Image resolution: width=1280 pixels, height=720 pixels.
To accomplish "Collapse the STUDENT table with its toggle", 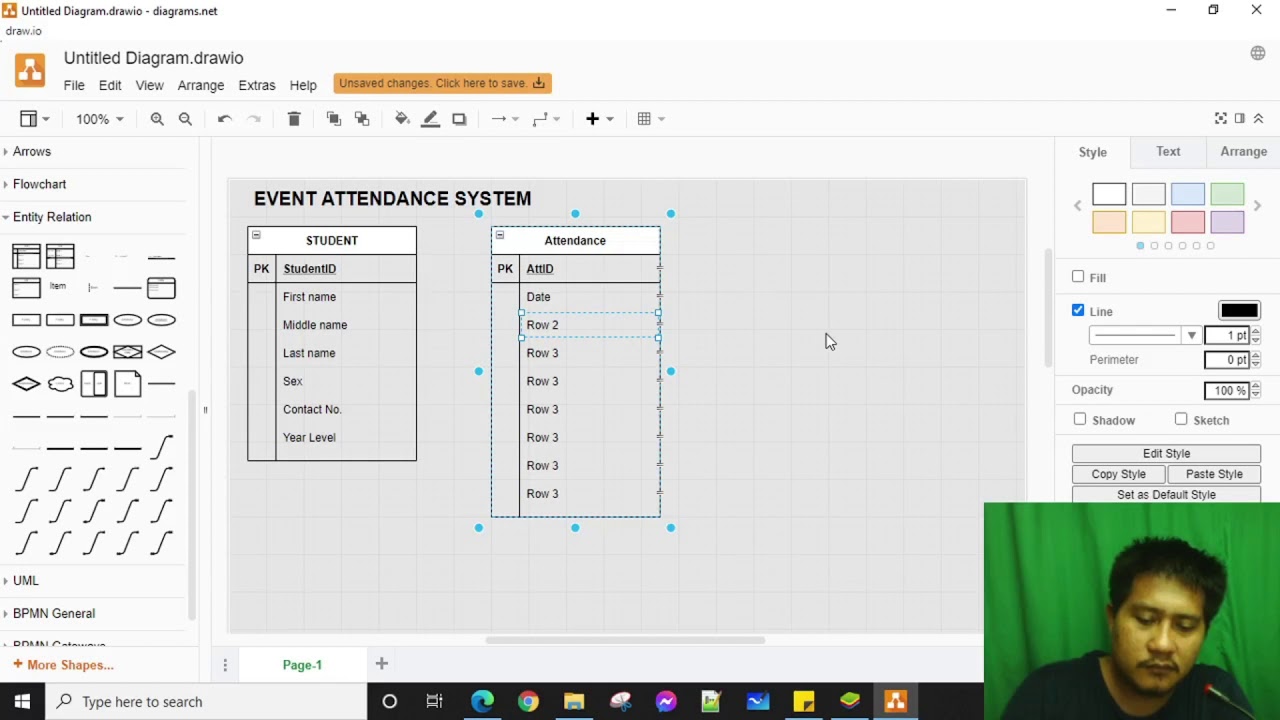I will point(256,235).
